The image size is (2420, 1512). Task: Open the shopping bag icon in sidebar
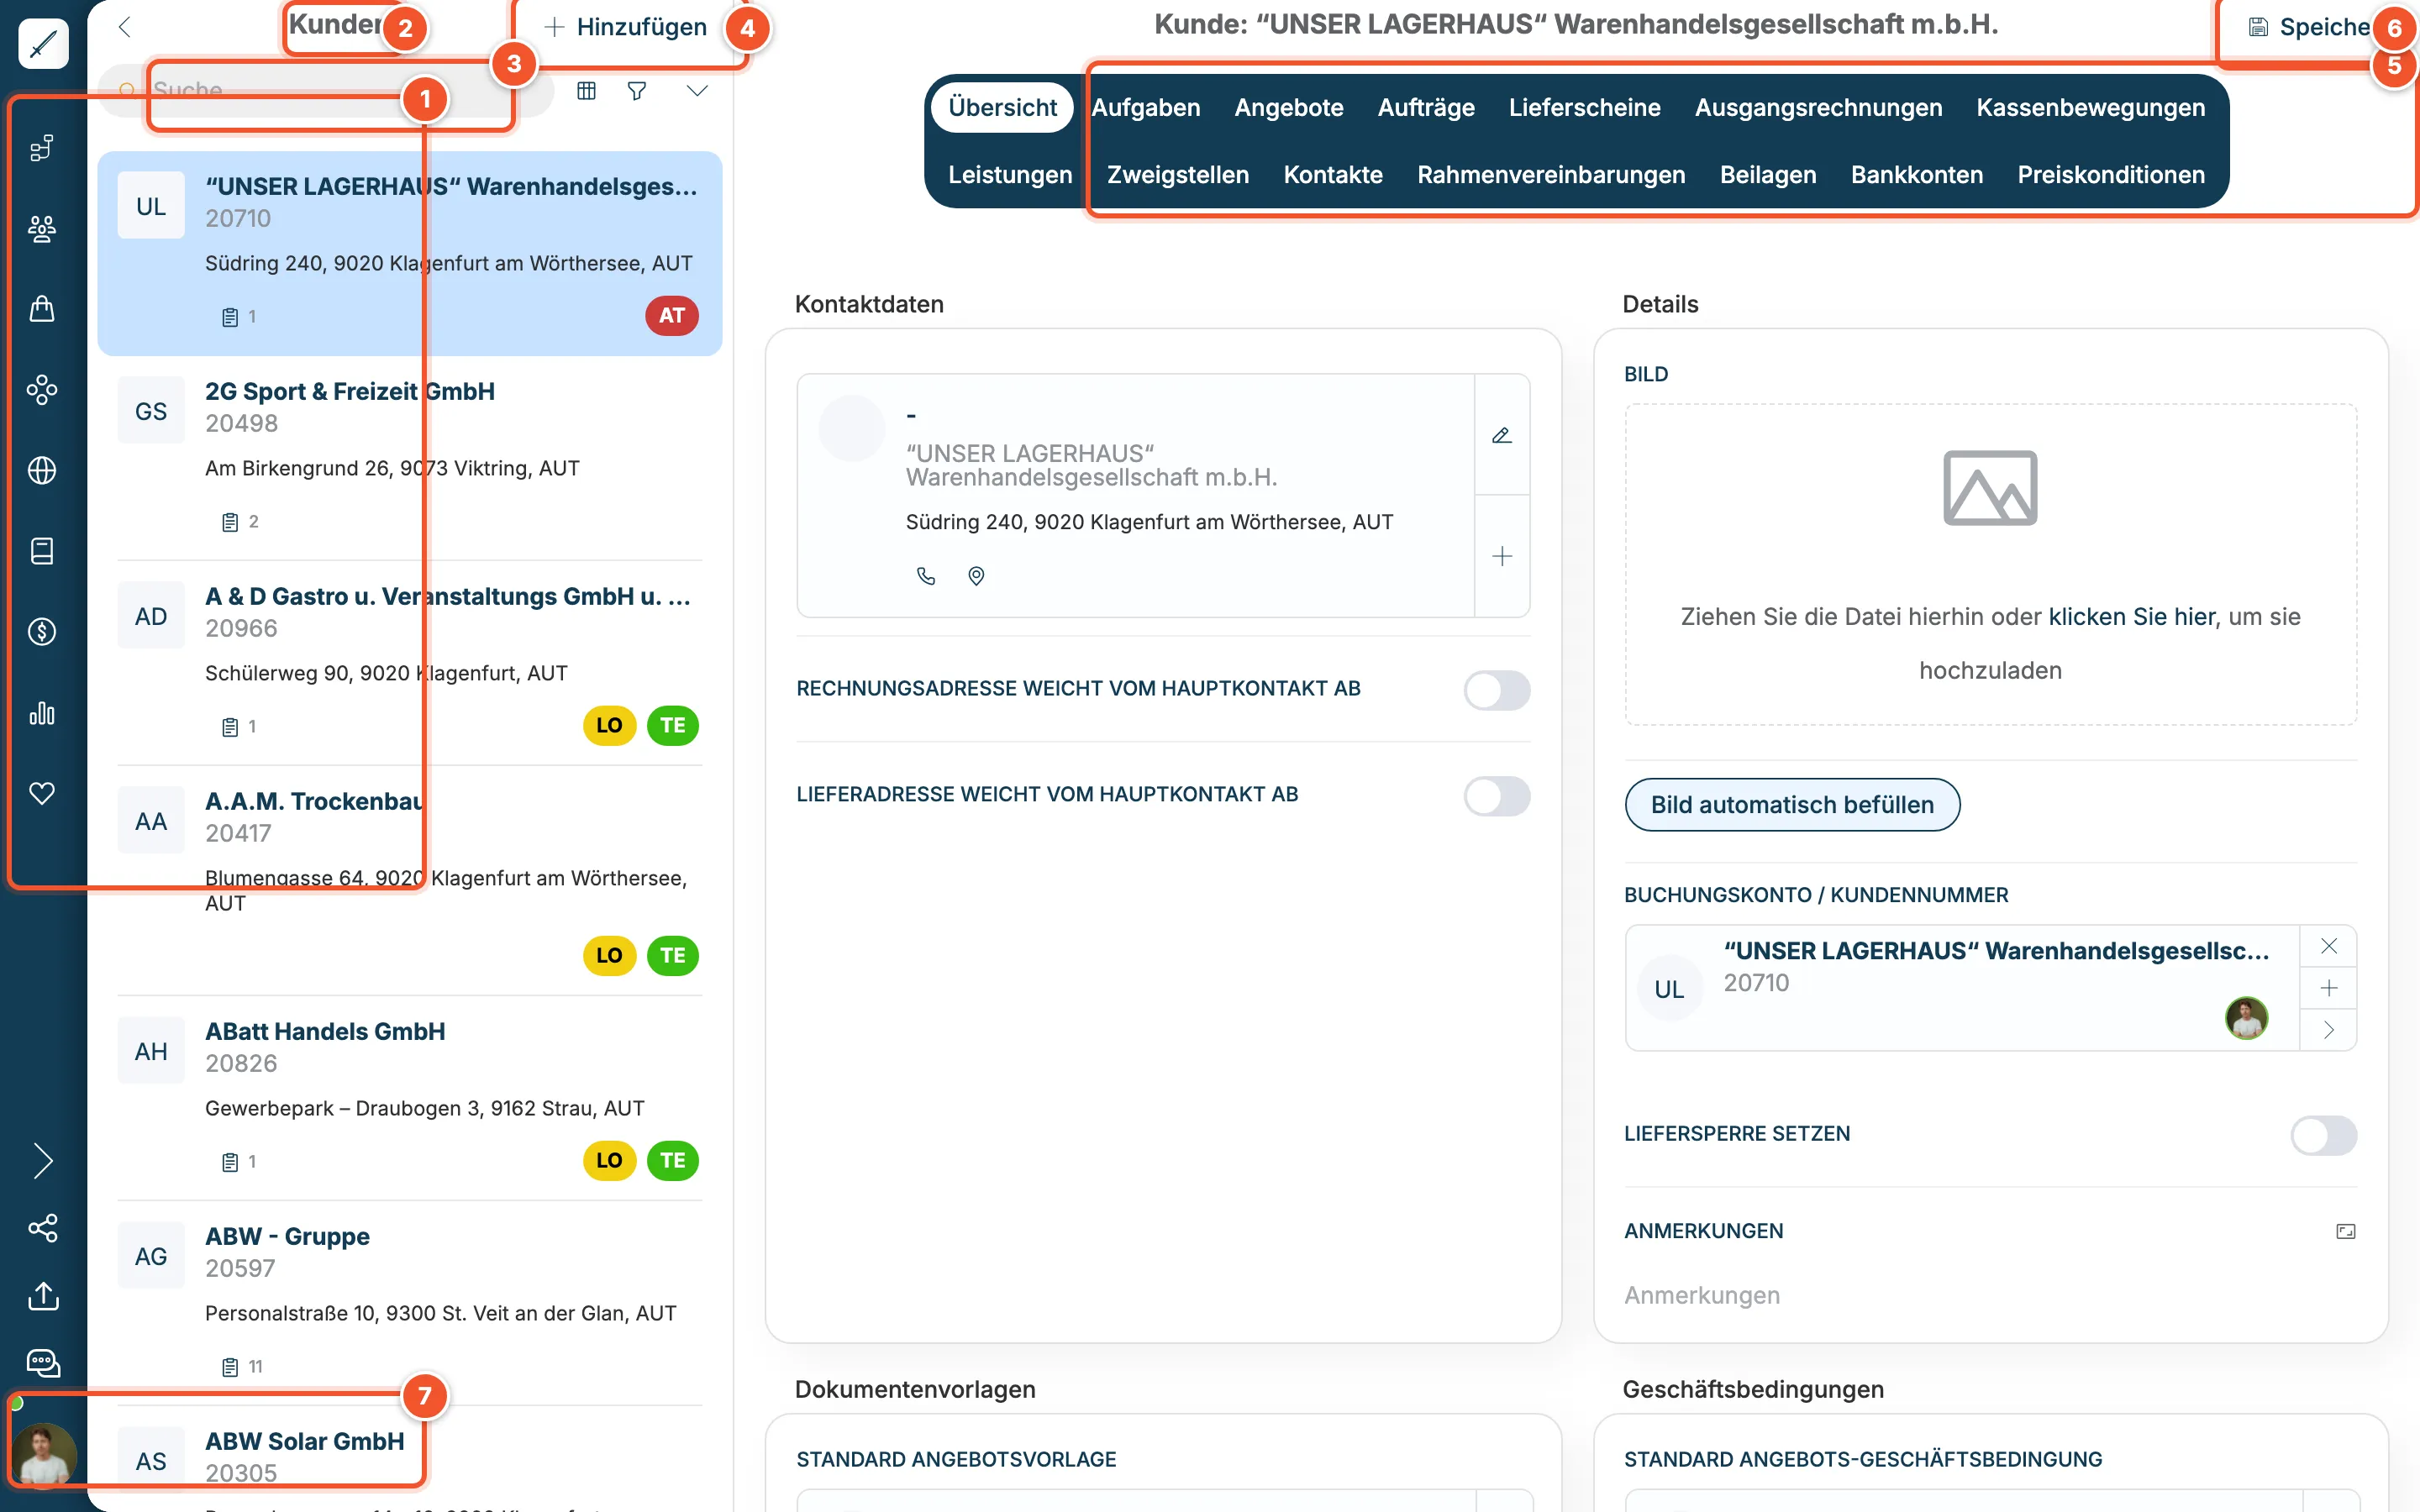pyautogui.click(x=42, y=309)
